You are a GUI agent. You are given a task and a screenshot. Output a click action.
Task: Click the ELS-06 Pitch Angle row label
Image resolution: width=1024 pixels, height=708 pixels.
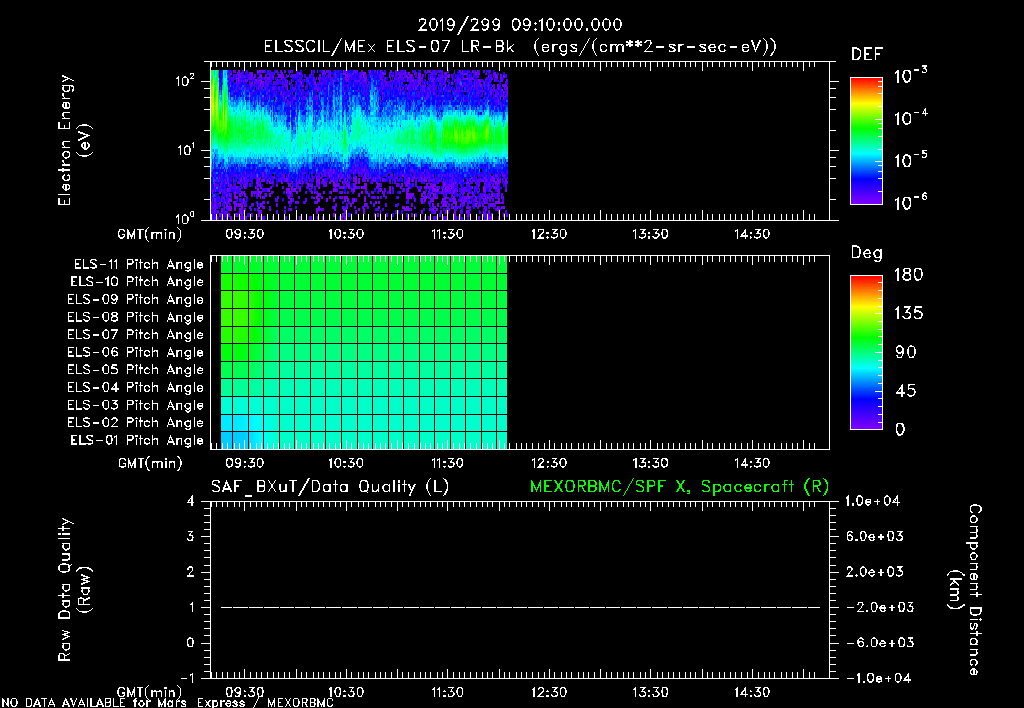pos(135,352)
